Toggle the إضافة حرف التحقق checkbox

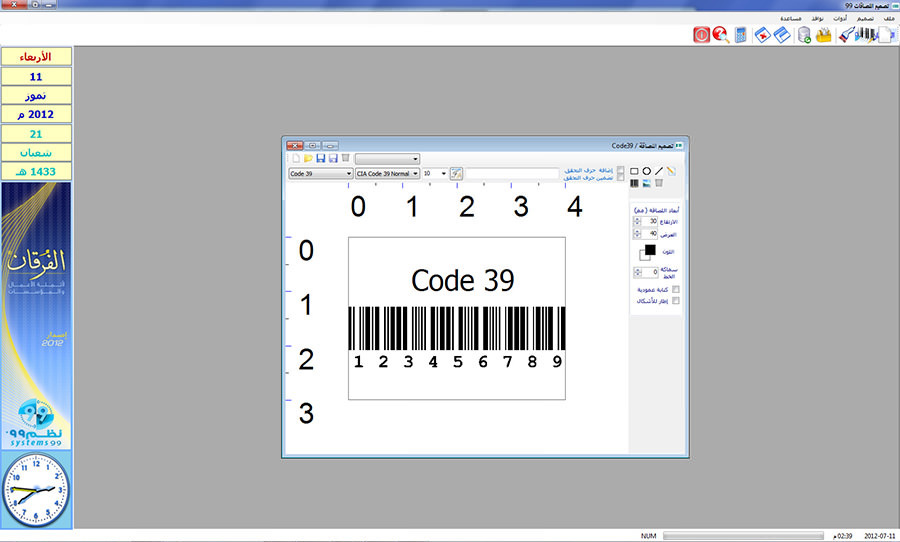(620, 171)
